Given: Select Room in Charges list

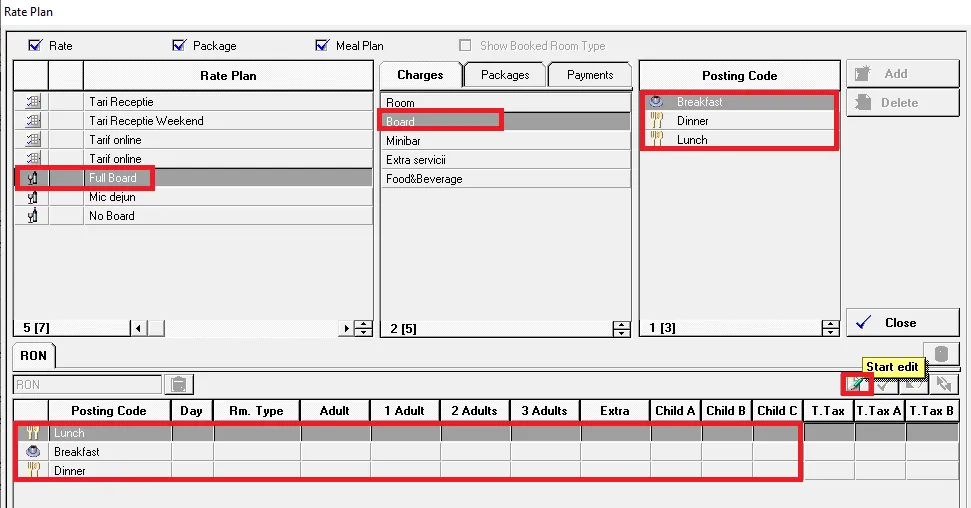Looking at the screenshot, I should 505,103.
